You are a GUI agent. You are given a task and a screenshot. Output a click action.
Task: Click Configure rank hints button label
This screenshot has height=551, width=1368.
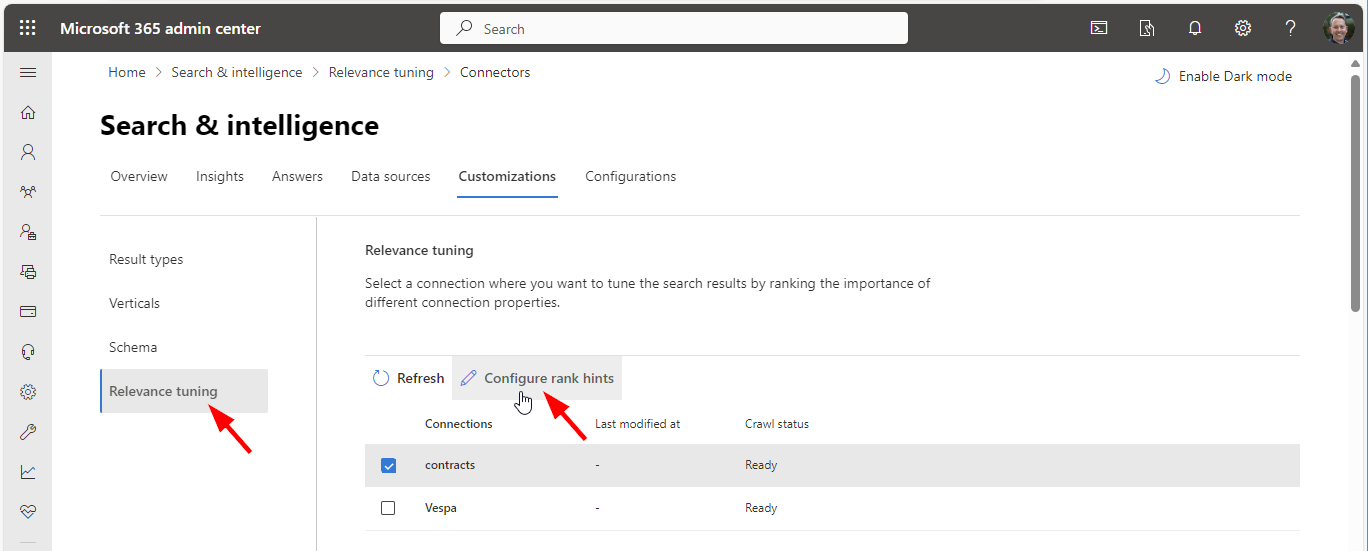tap(549, 378)
